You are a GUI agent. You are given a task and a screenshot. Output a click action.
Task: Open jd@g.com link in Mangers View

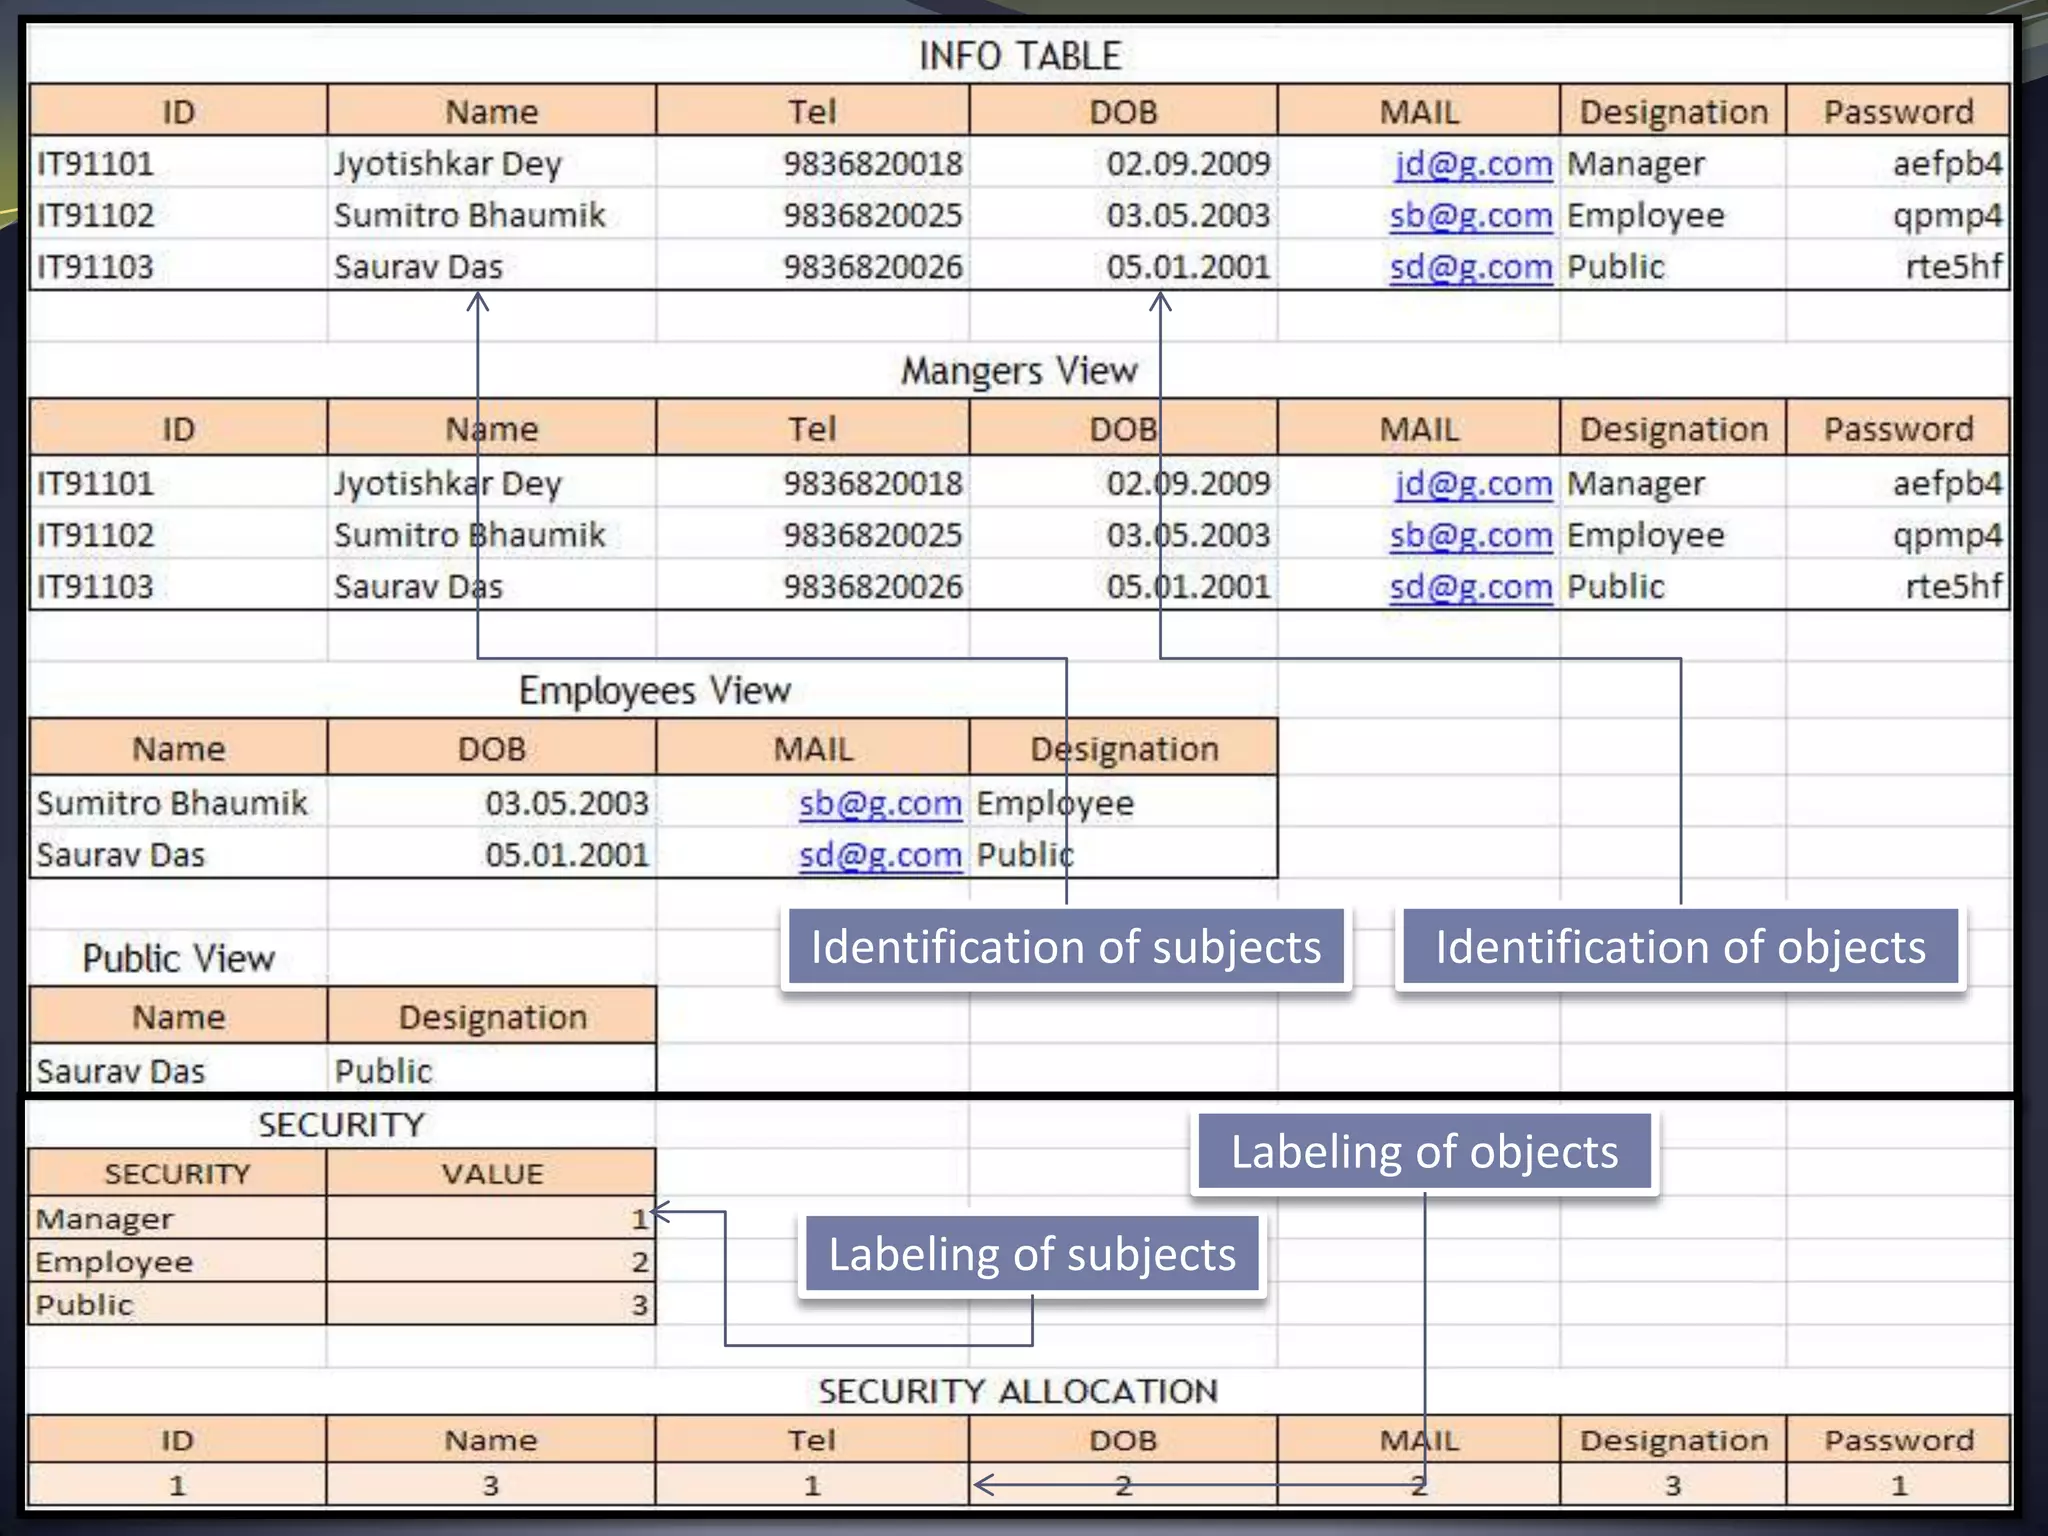1474,484
